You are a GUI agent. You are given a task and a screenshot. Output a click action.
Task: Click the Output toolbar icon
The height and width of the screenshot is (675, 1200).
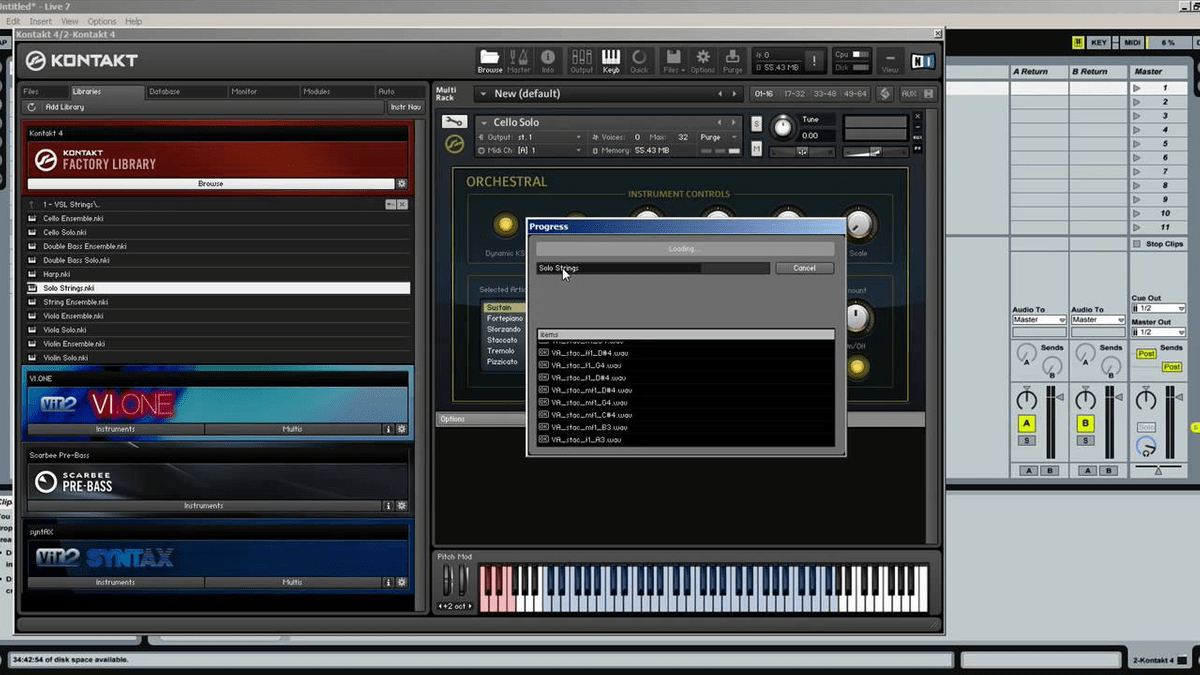coord(581,59)
